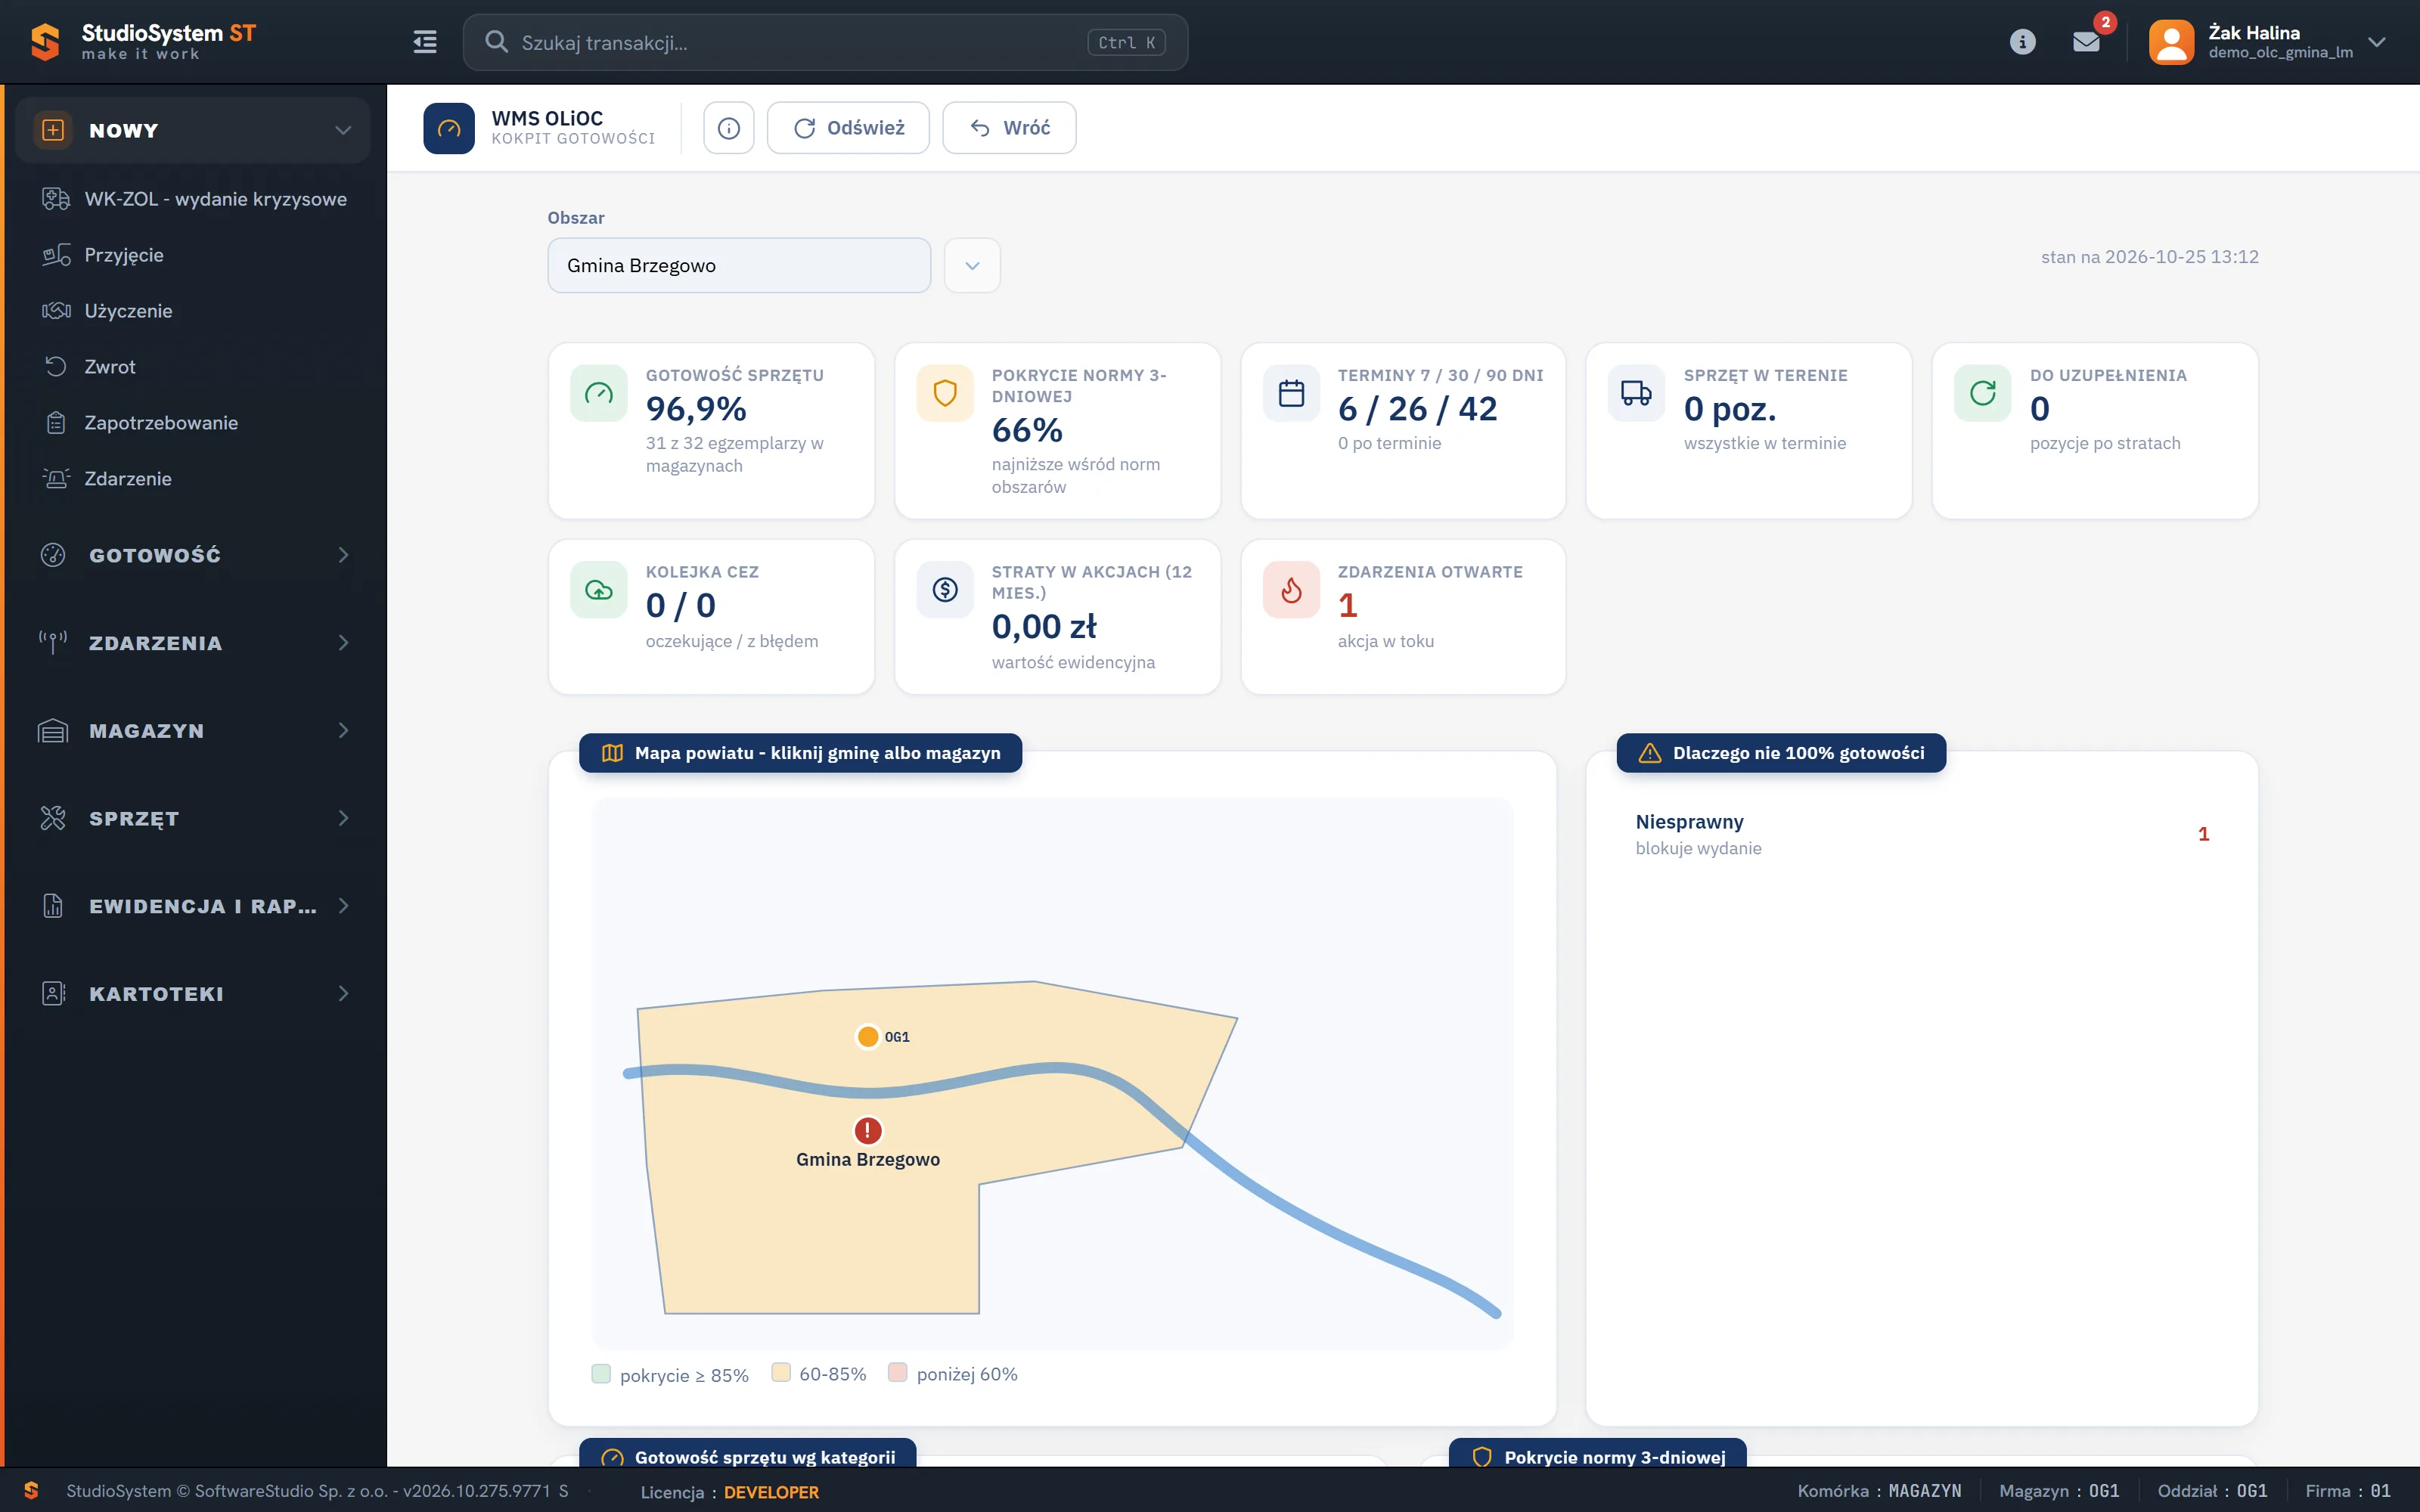Select the orange 061 warehouse marker on the map

coord(868,1036)
